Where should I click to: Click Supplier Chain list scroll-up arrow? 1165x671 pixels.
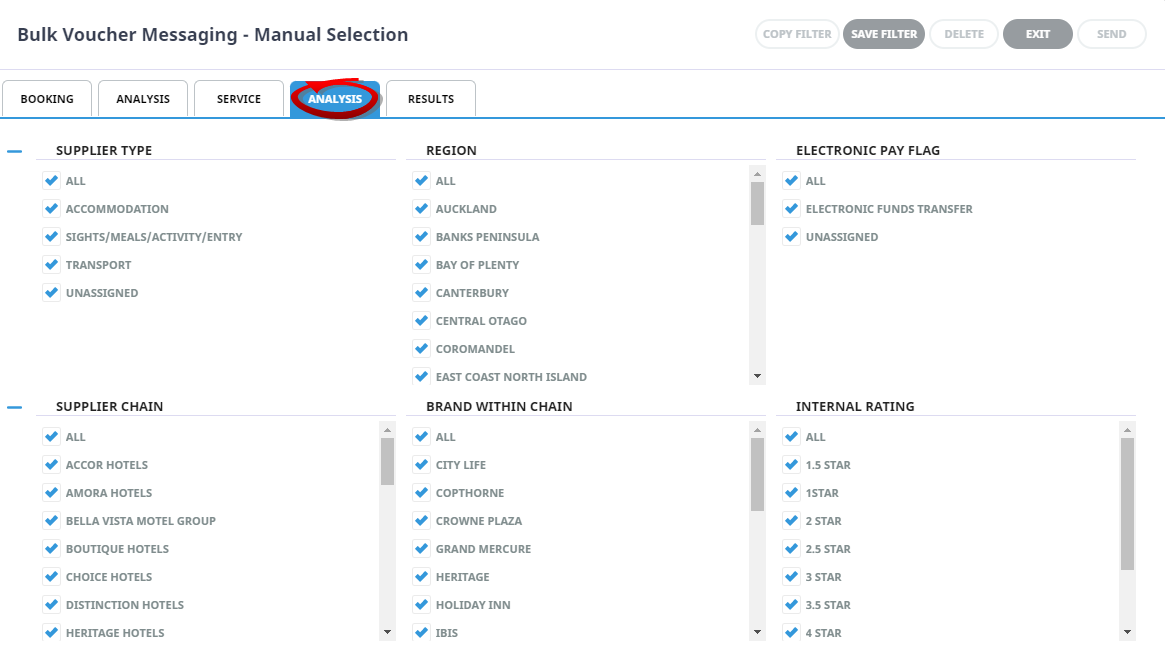pyautogui.click(x=387, y=430)
